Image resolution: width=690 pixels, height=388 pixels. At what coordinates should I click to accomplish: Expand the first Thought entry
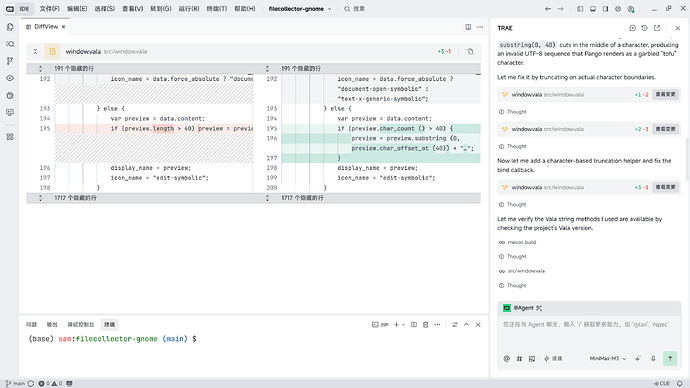tap(513, 112)
